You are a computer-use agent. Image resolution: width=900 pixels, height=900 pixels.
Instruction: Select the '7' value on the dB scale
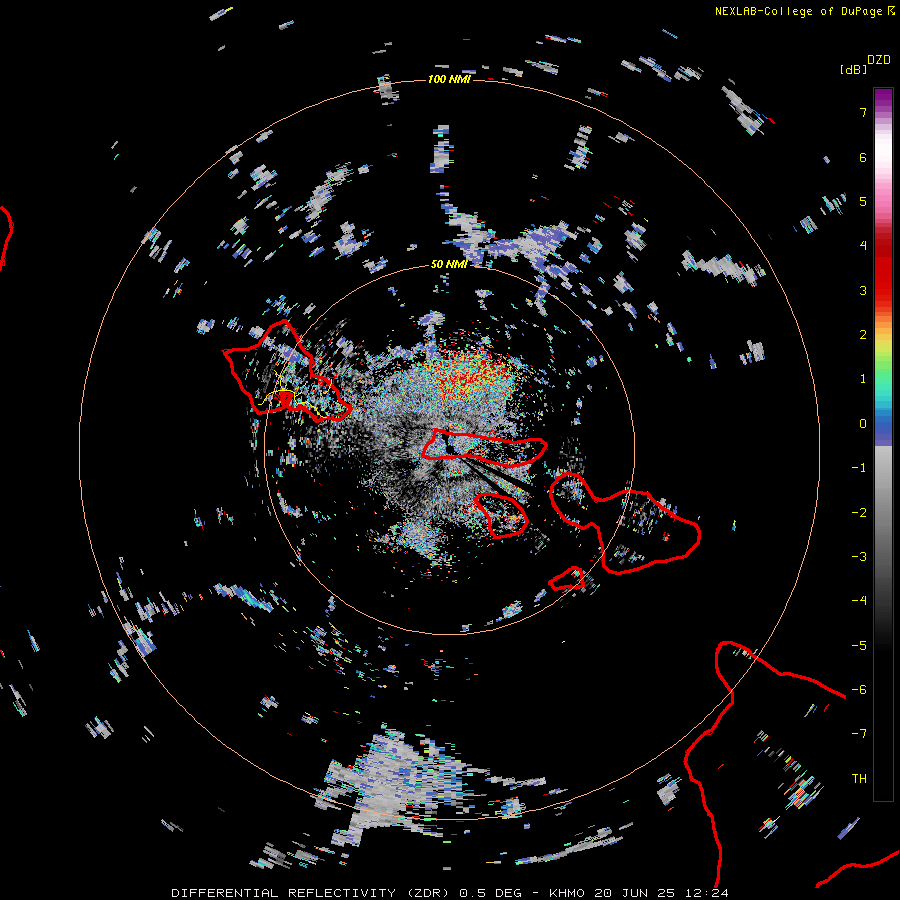(x=863, y=112)
